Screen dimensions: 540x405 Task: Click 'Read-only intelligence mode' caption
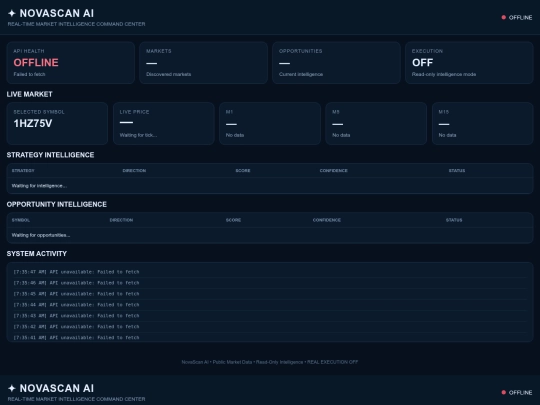pos(444,74)
